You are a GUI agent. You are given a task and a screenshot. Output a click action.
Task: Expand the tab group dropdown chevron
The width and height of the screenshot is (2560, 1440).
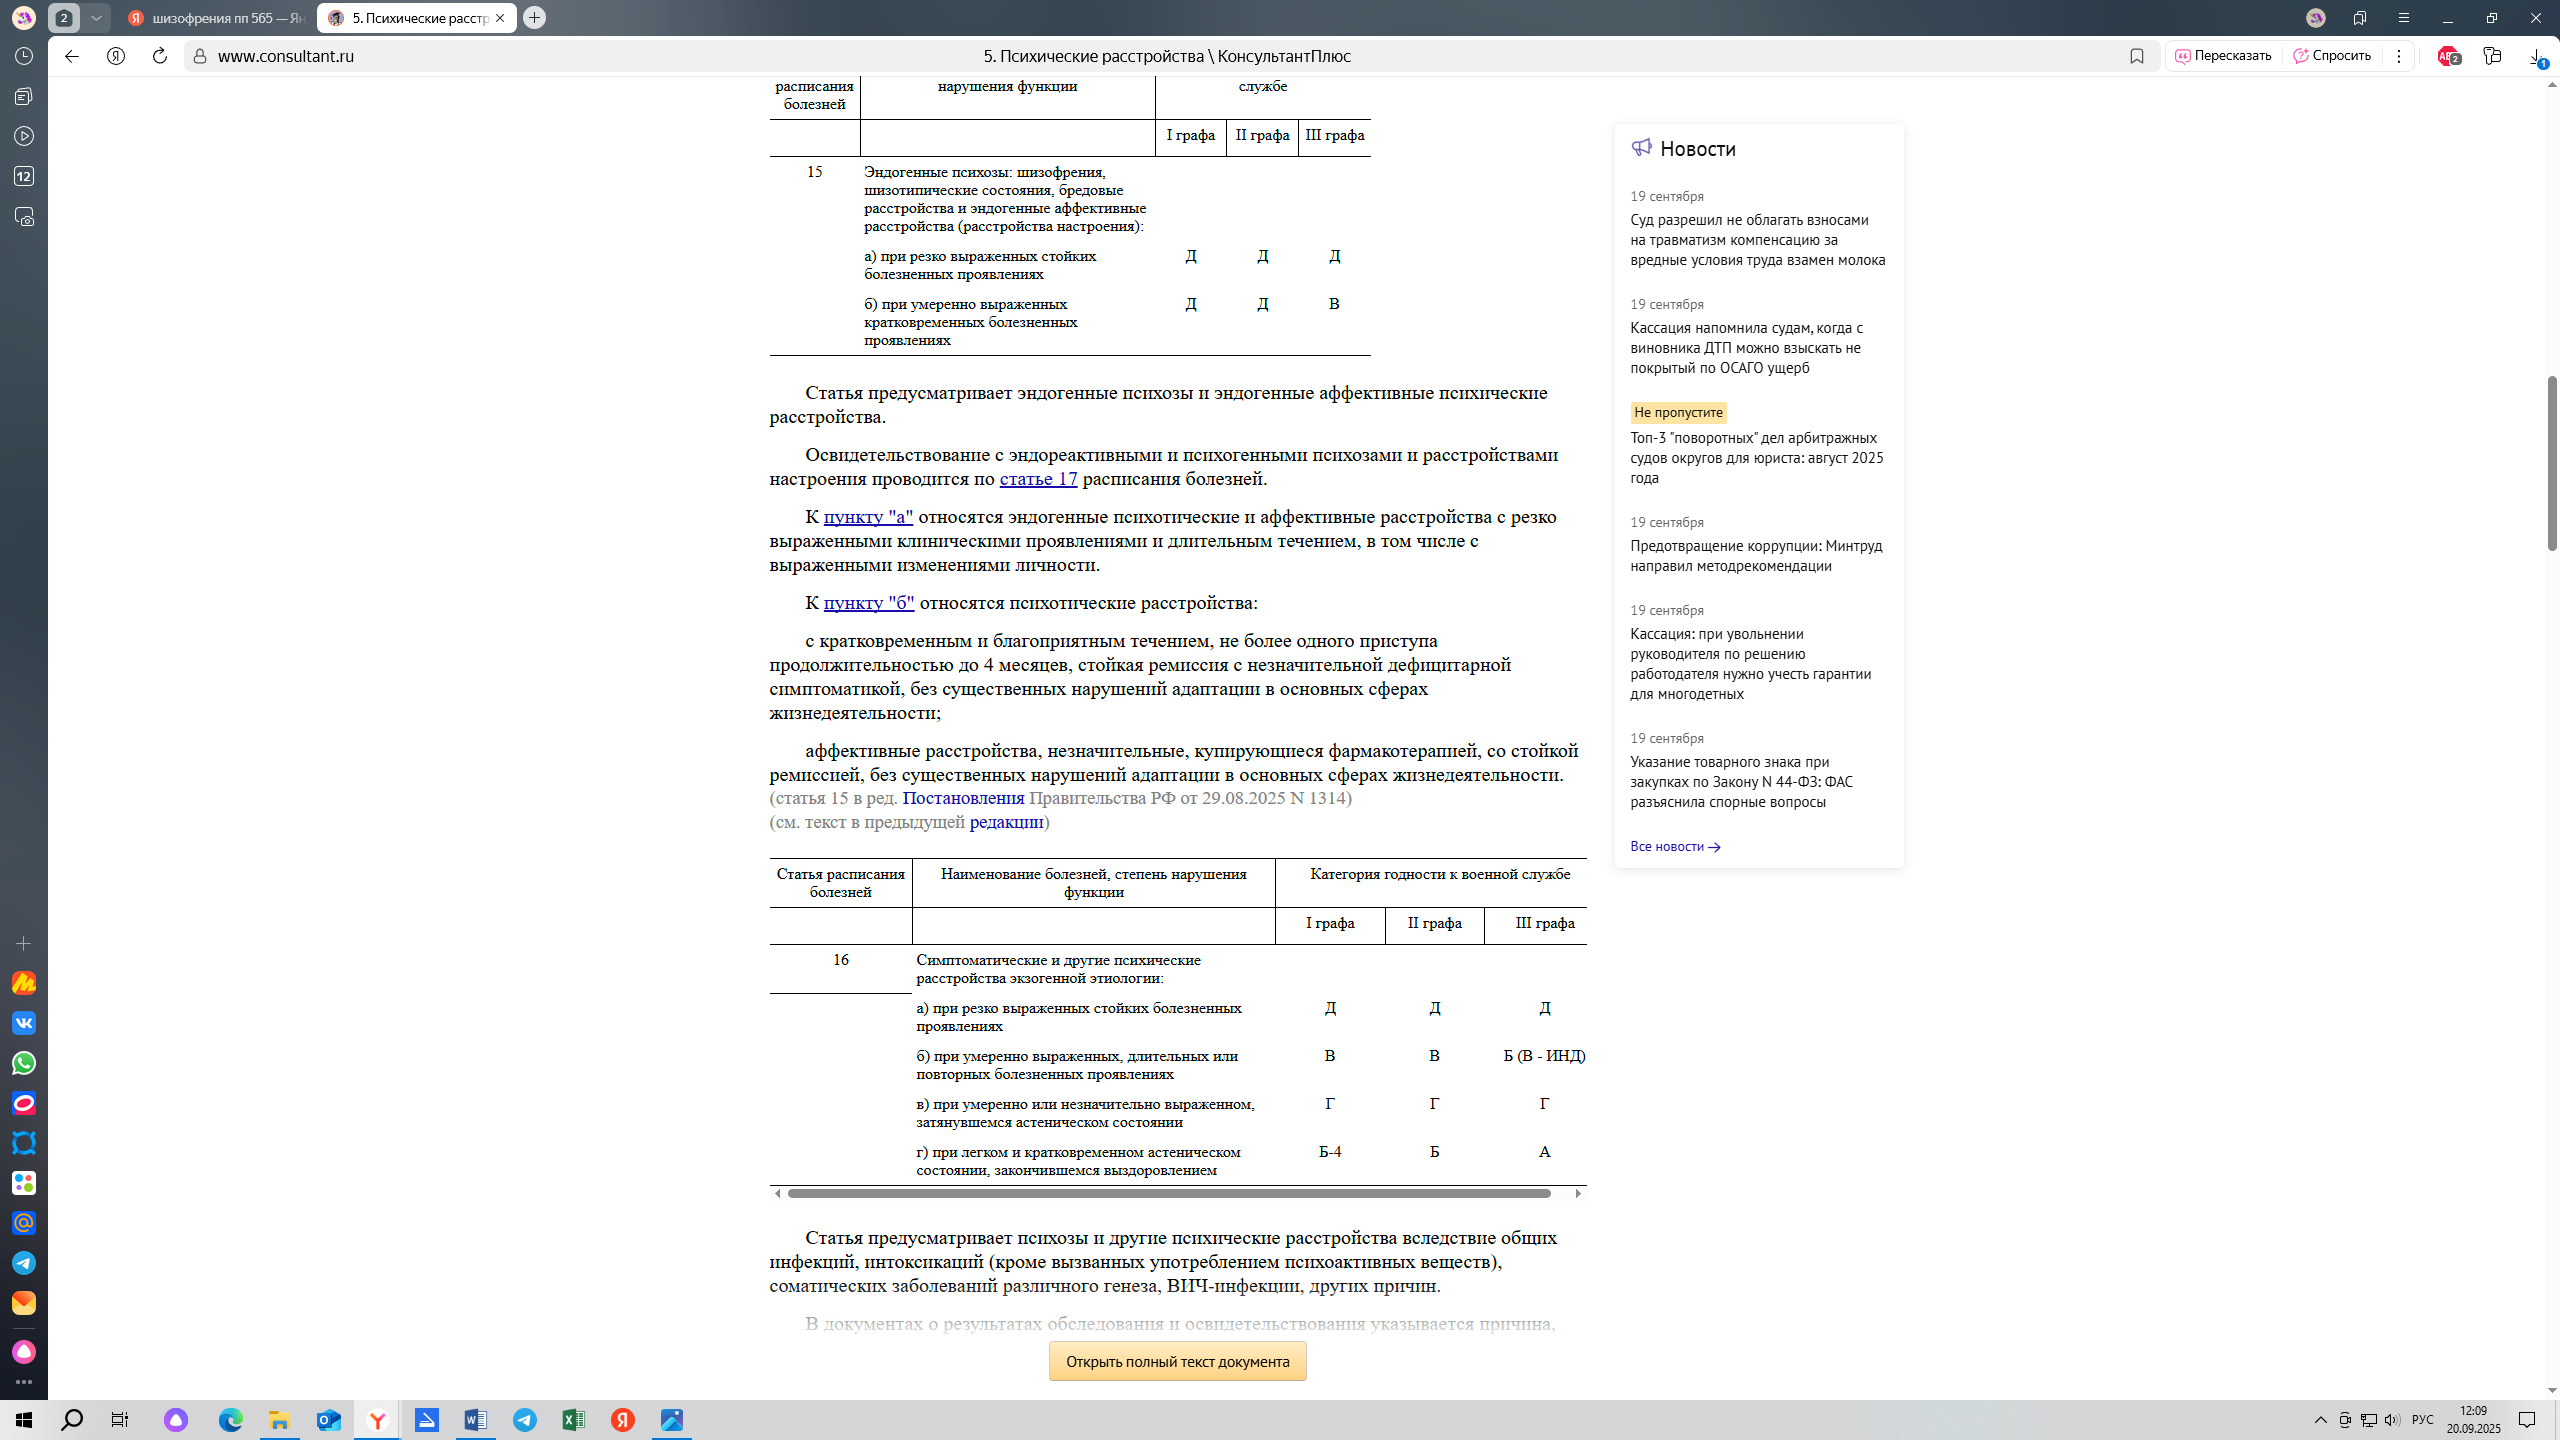[96, 18]
